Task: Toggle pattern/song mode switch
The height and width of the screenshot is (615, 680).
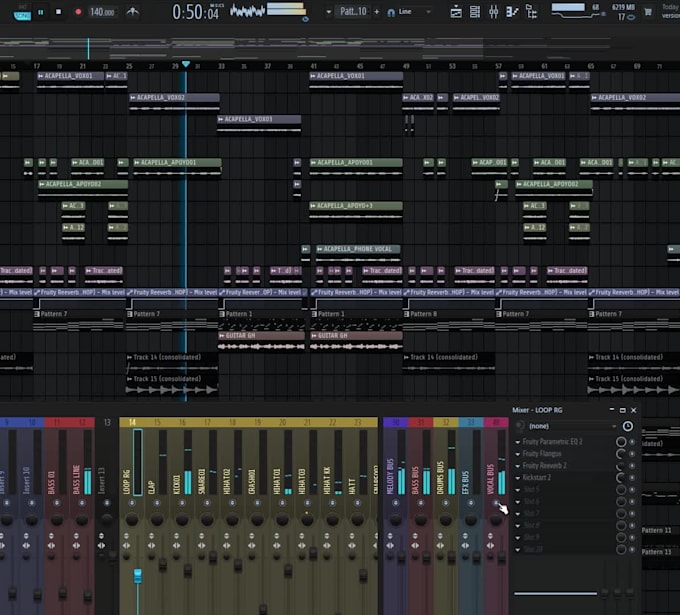Action: (x=22, y=13)
